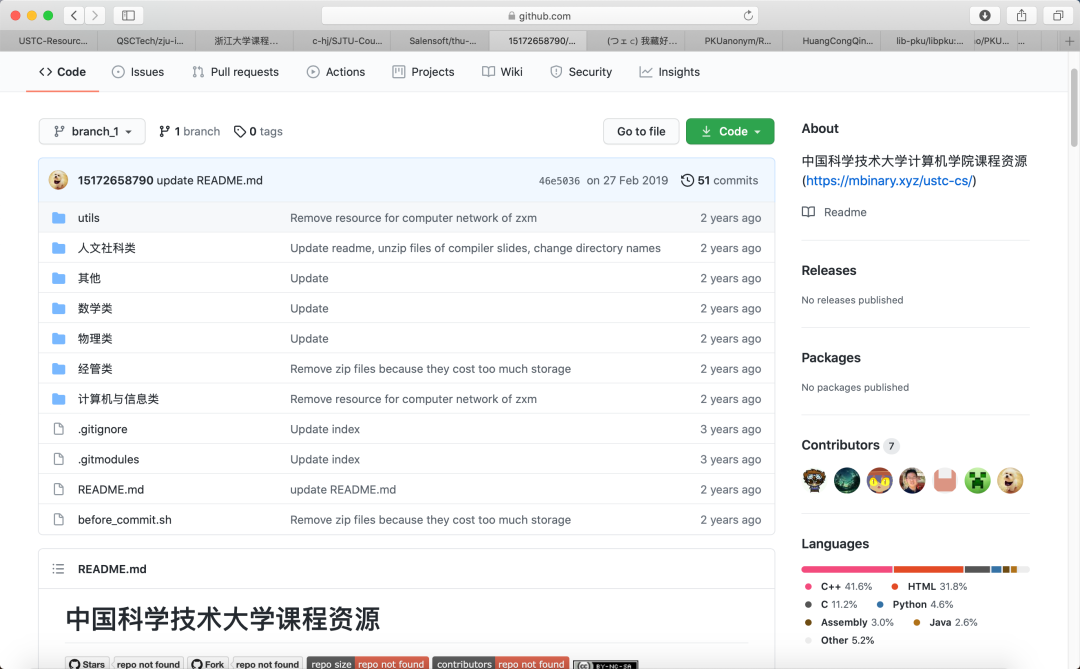Screen dimensions: 1080x669
Task: Open the Pull requests tab
Action: click(x=236, y=72)
